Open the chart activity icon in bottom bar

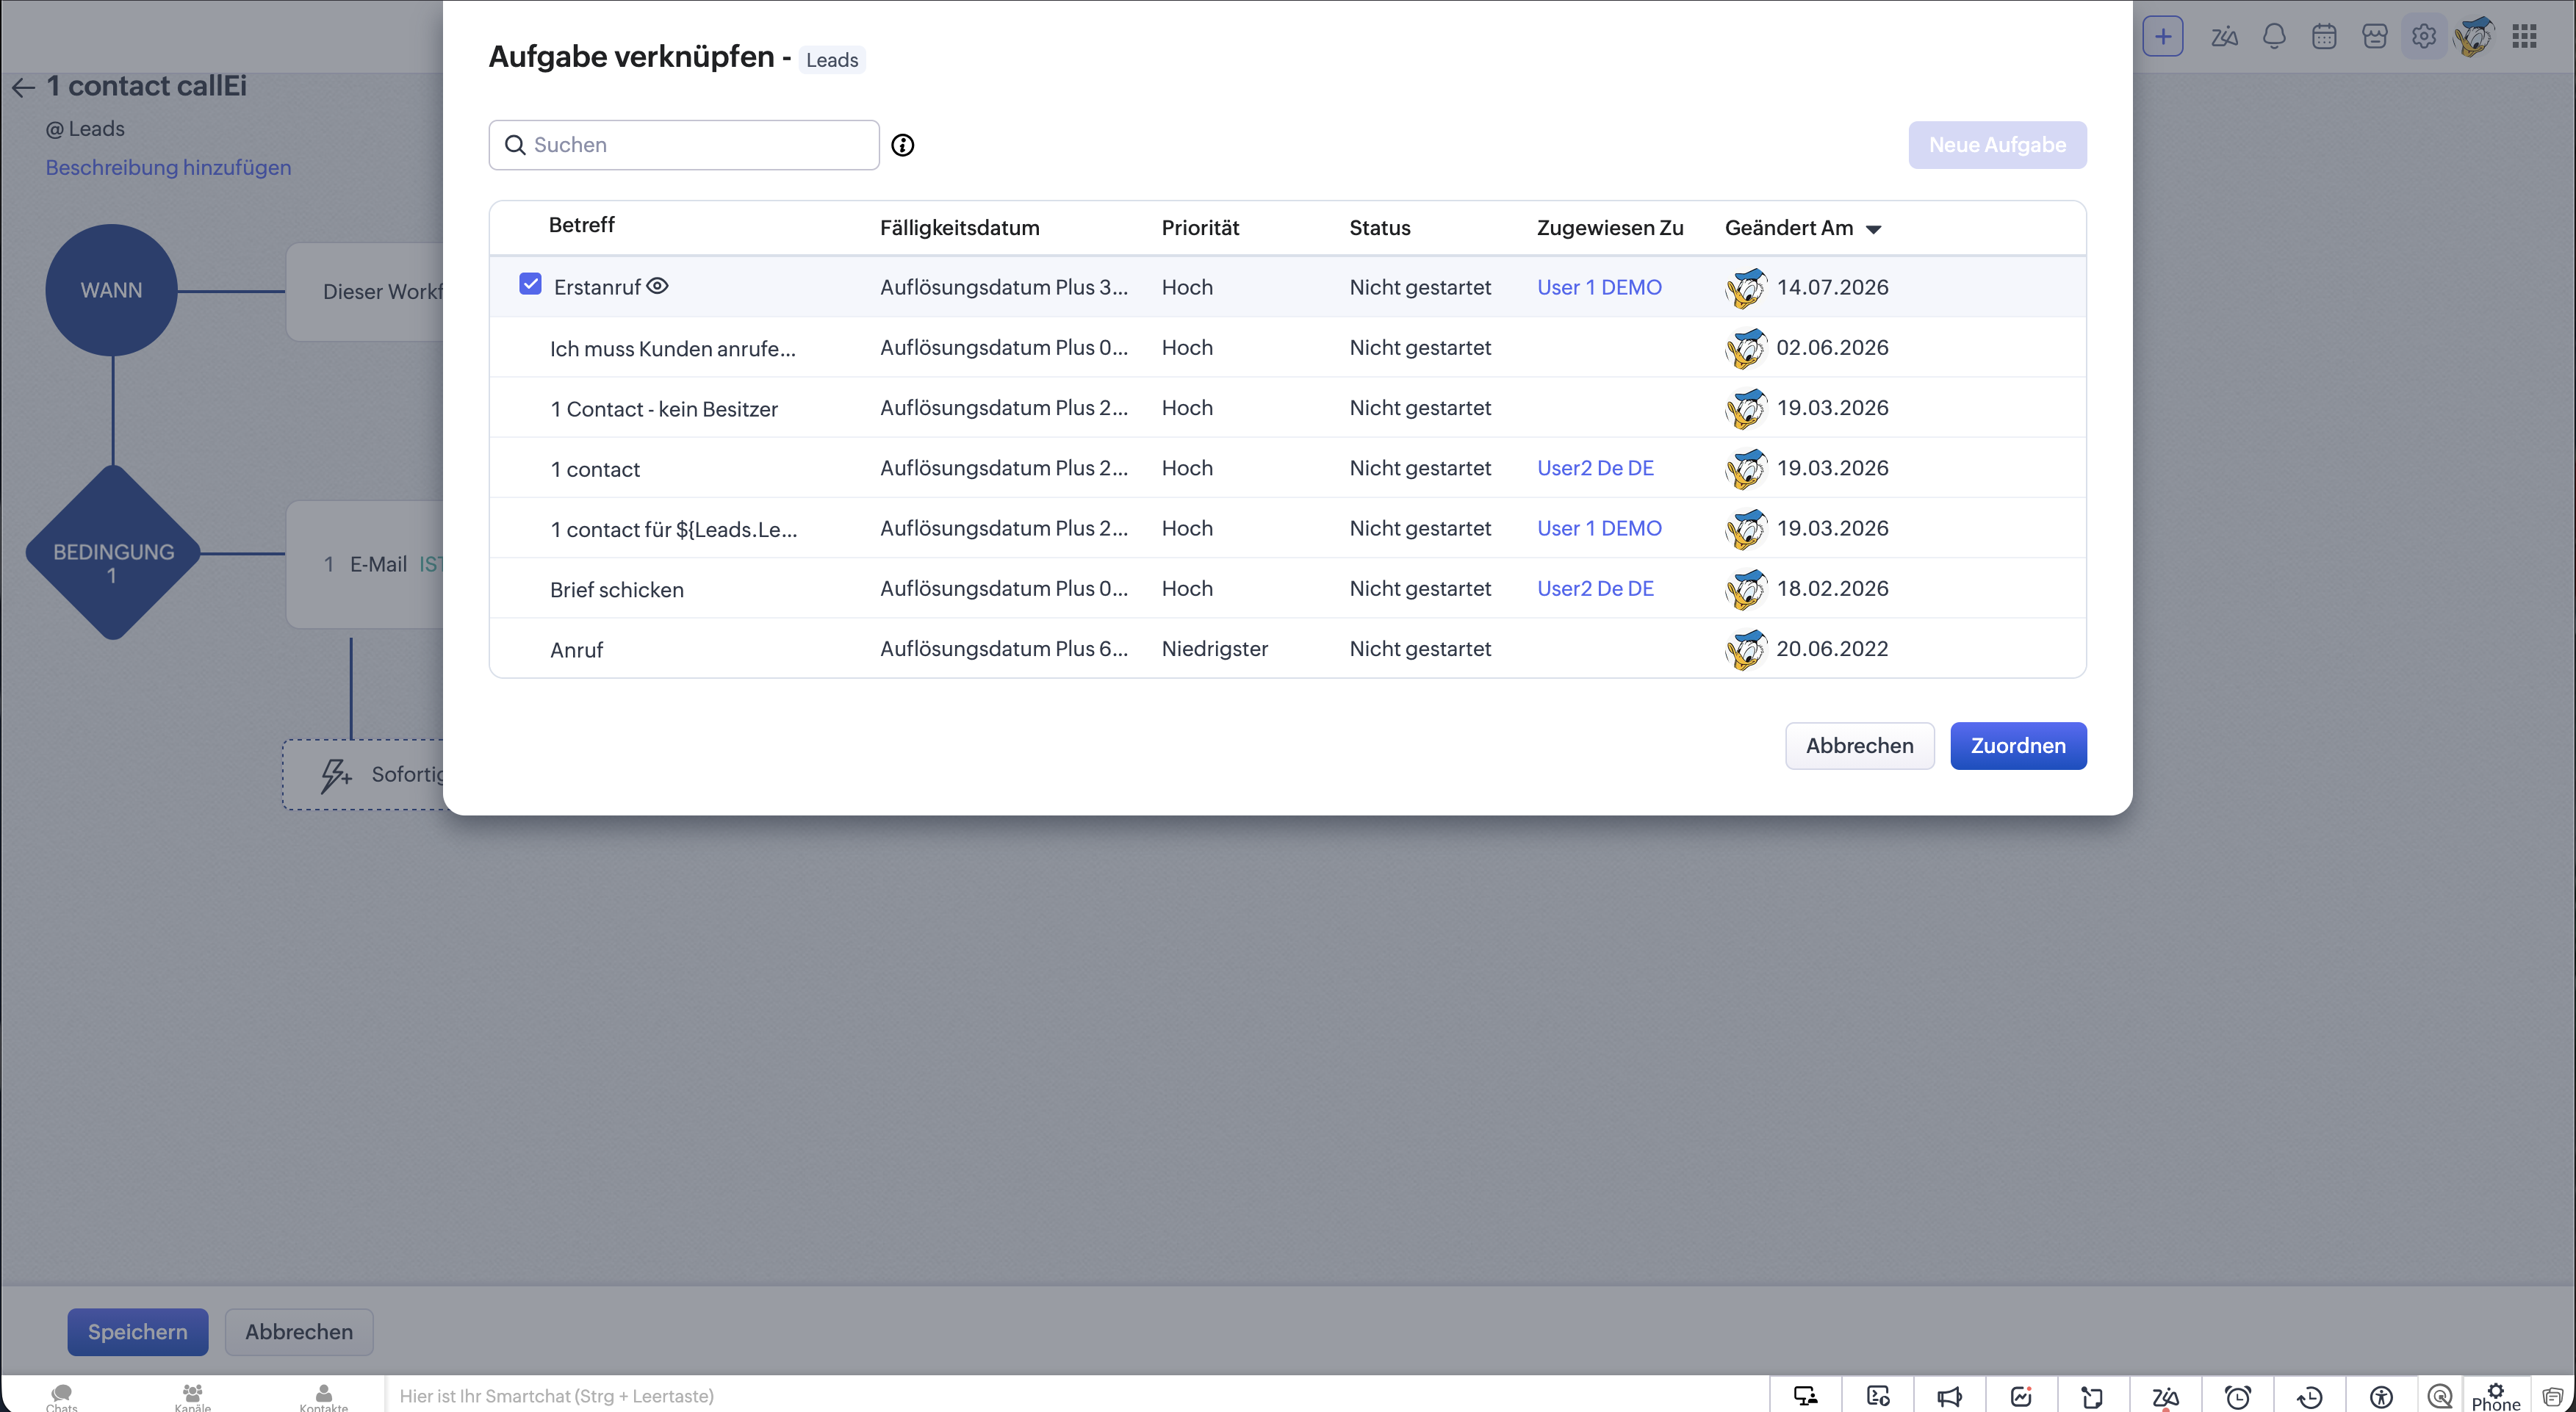[2021, 1396]
